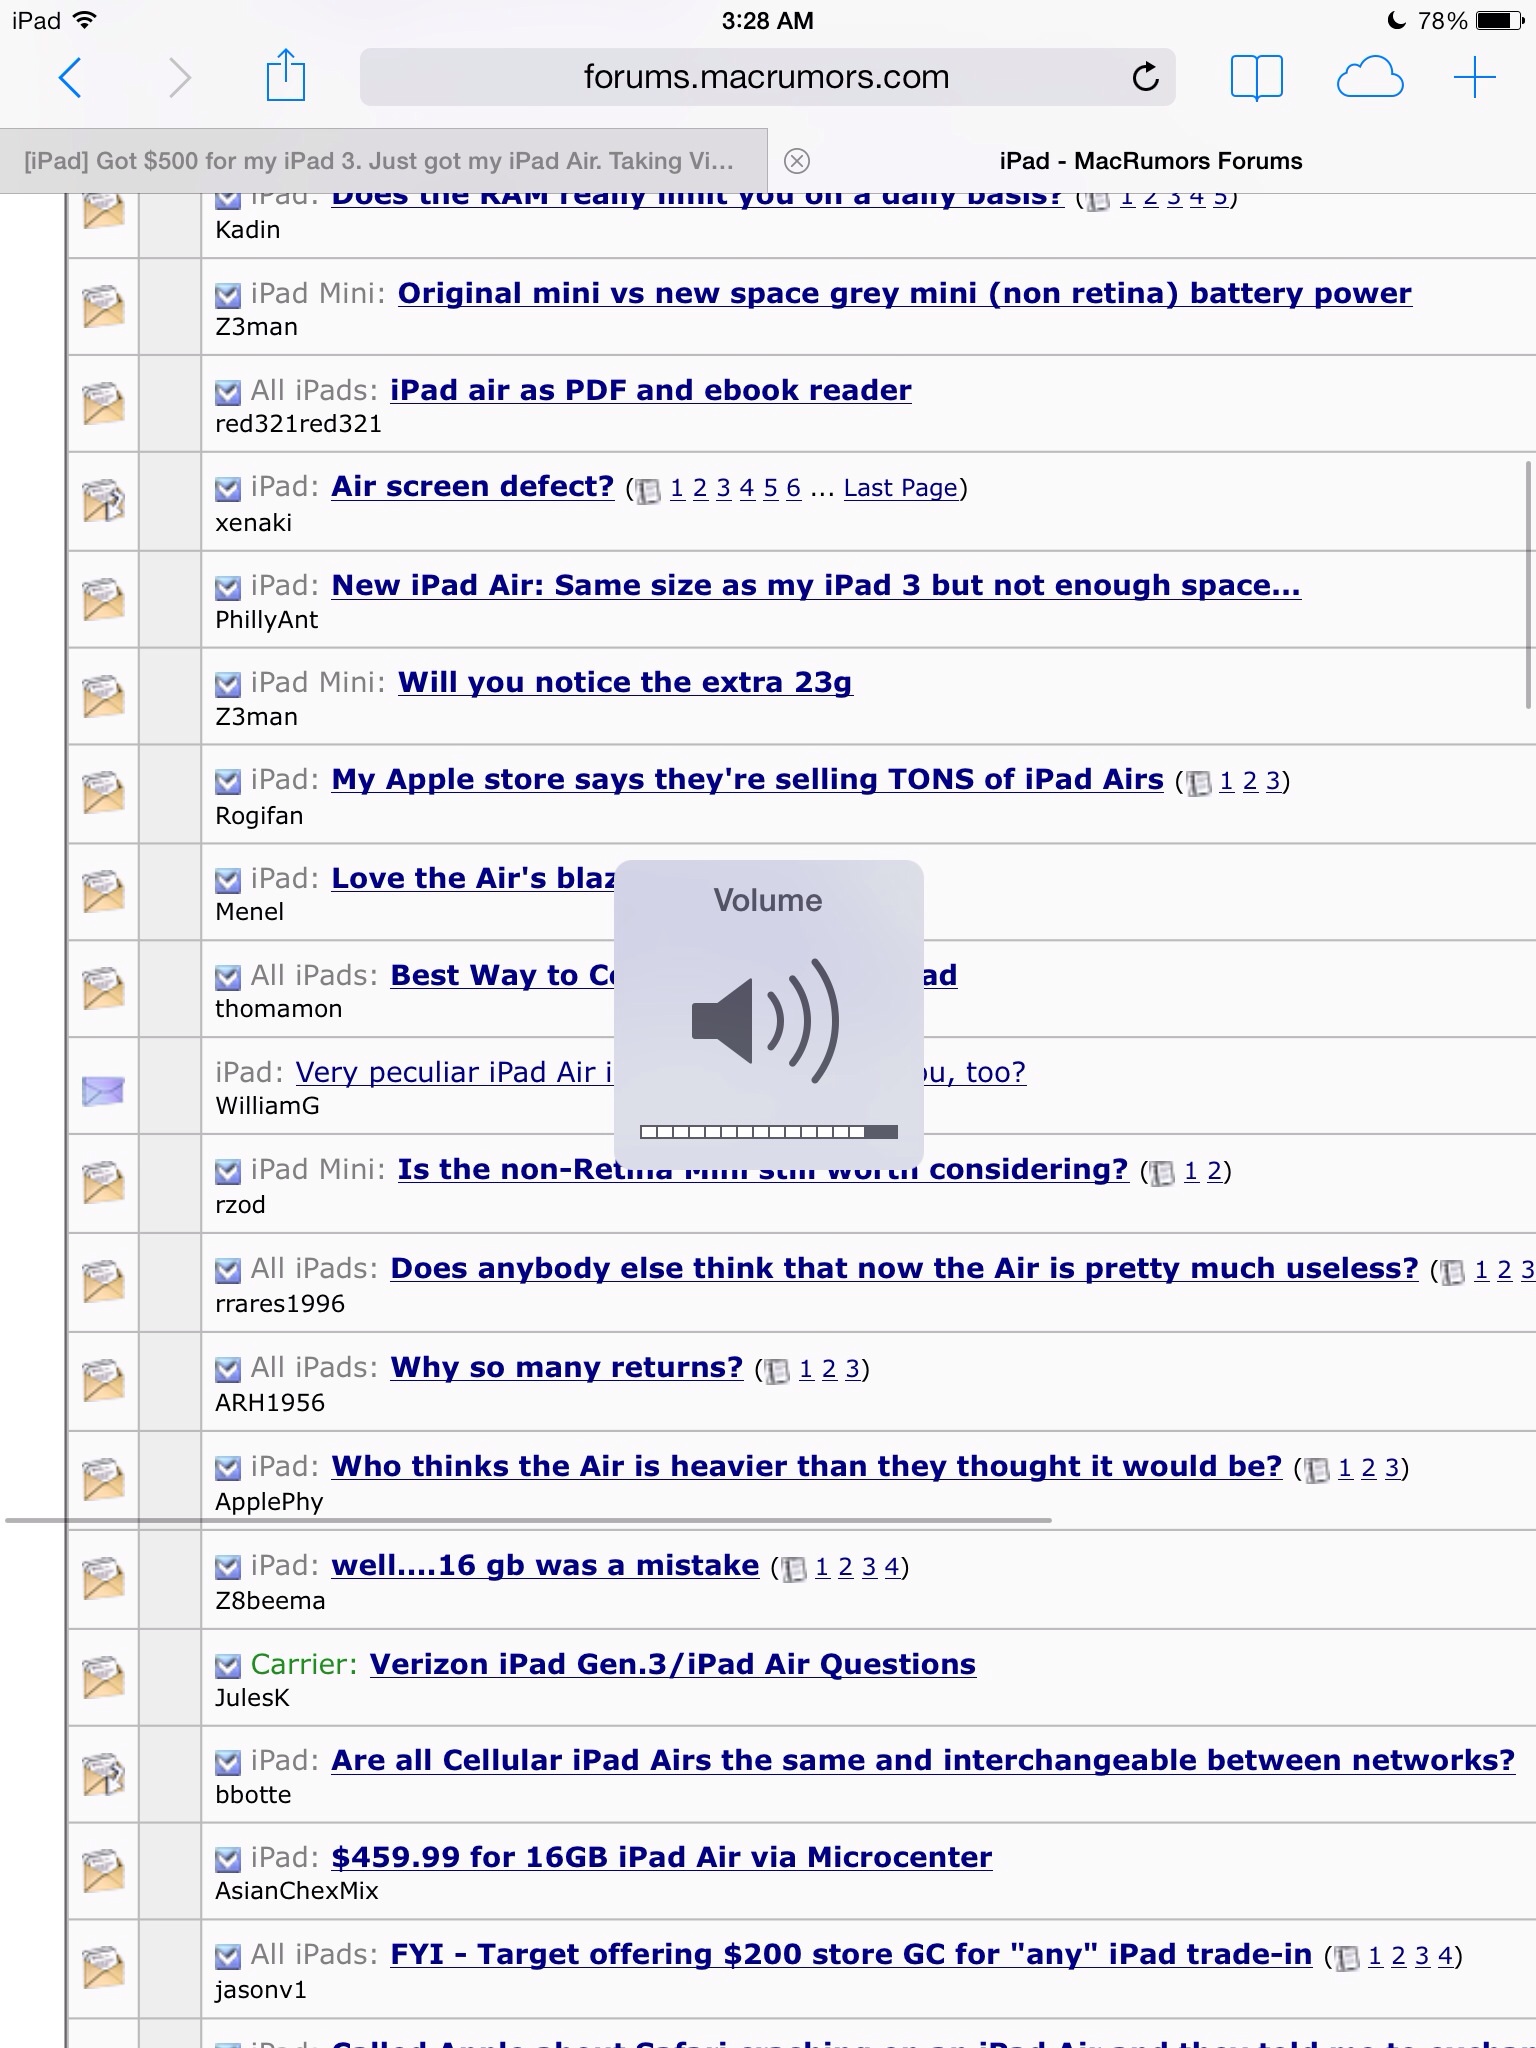Open 'Are all Cellular iPad Airs the same' thread
Image resolution: width=1536 pixels, height=2048 pixels.
coord(923,1760)
